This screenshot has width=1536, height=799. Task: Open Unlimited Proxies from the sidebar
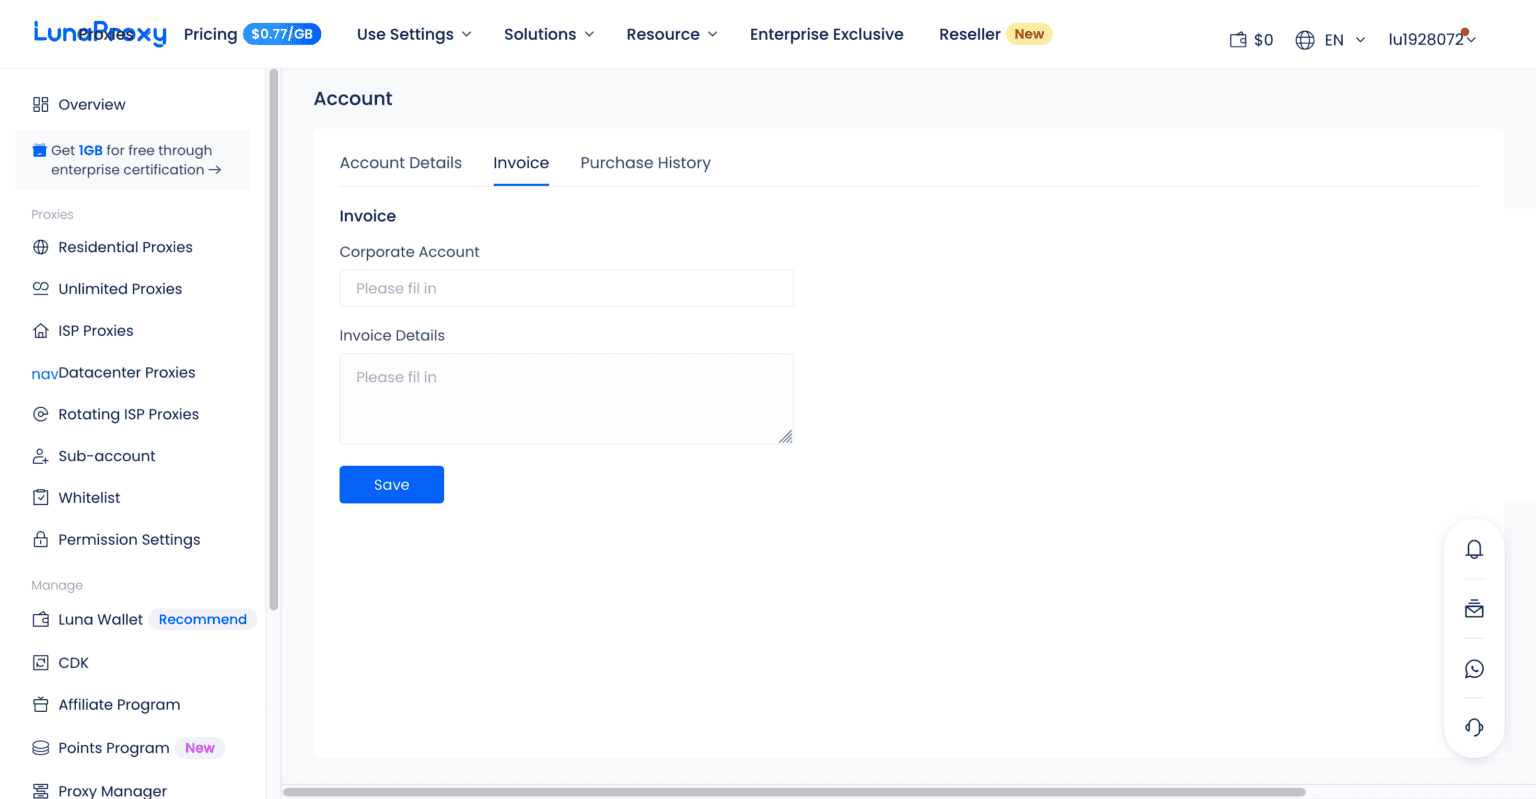pyautogui.click(x=120, y=289)
